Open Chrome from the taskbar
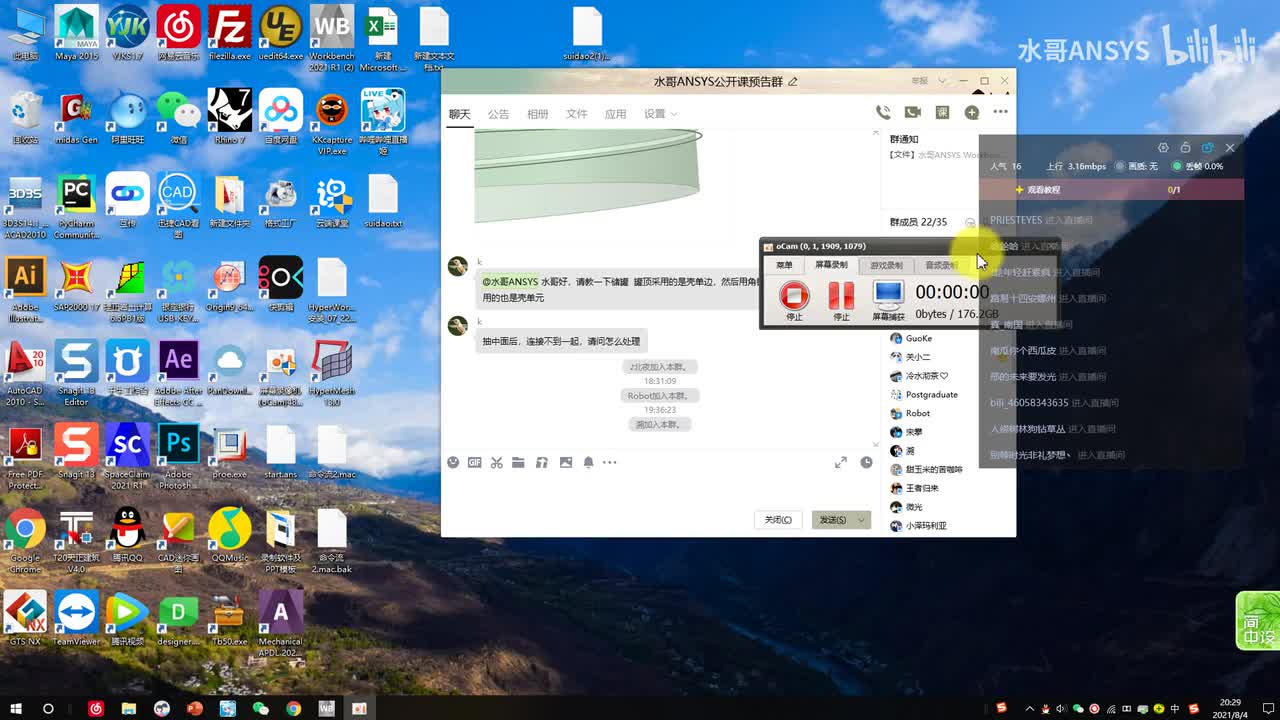 (x=293, y=708)
